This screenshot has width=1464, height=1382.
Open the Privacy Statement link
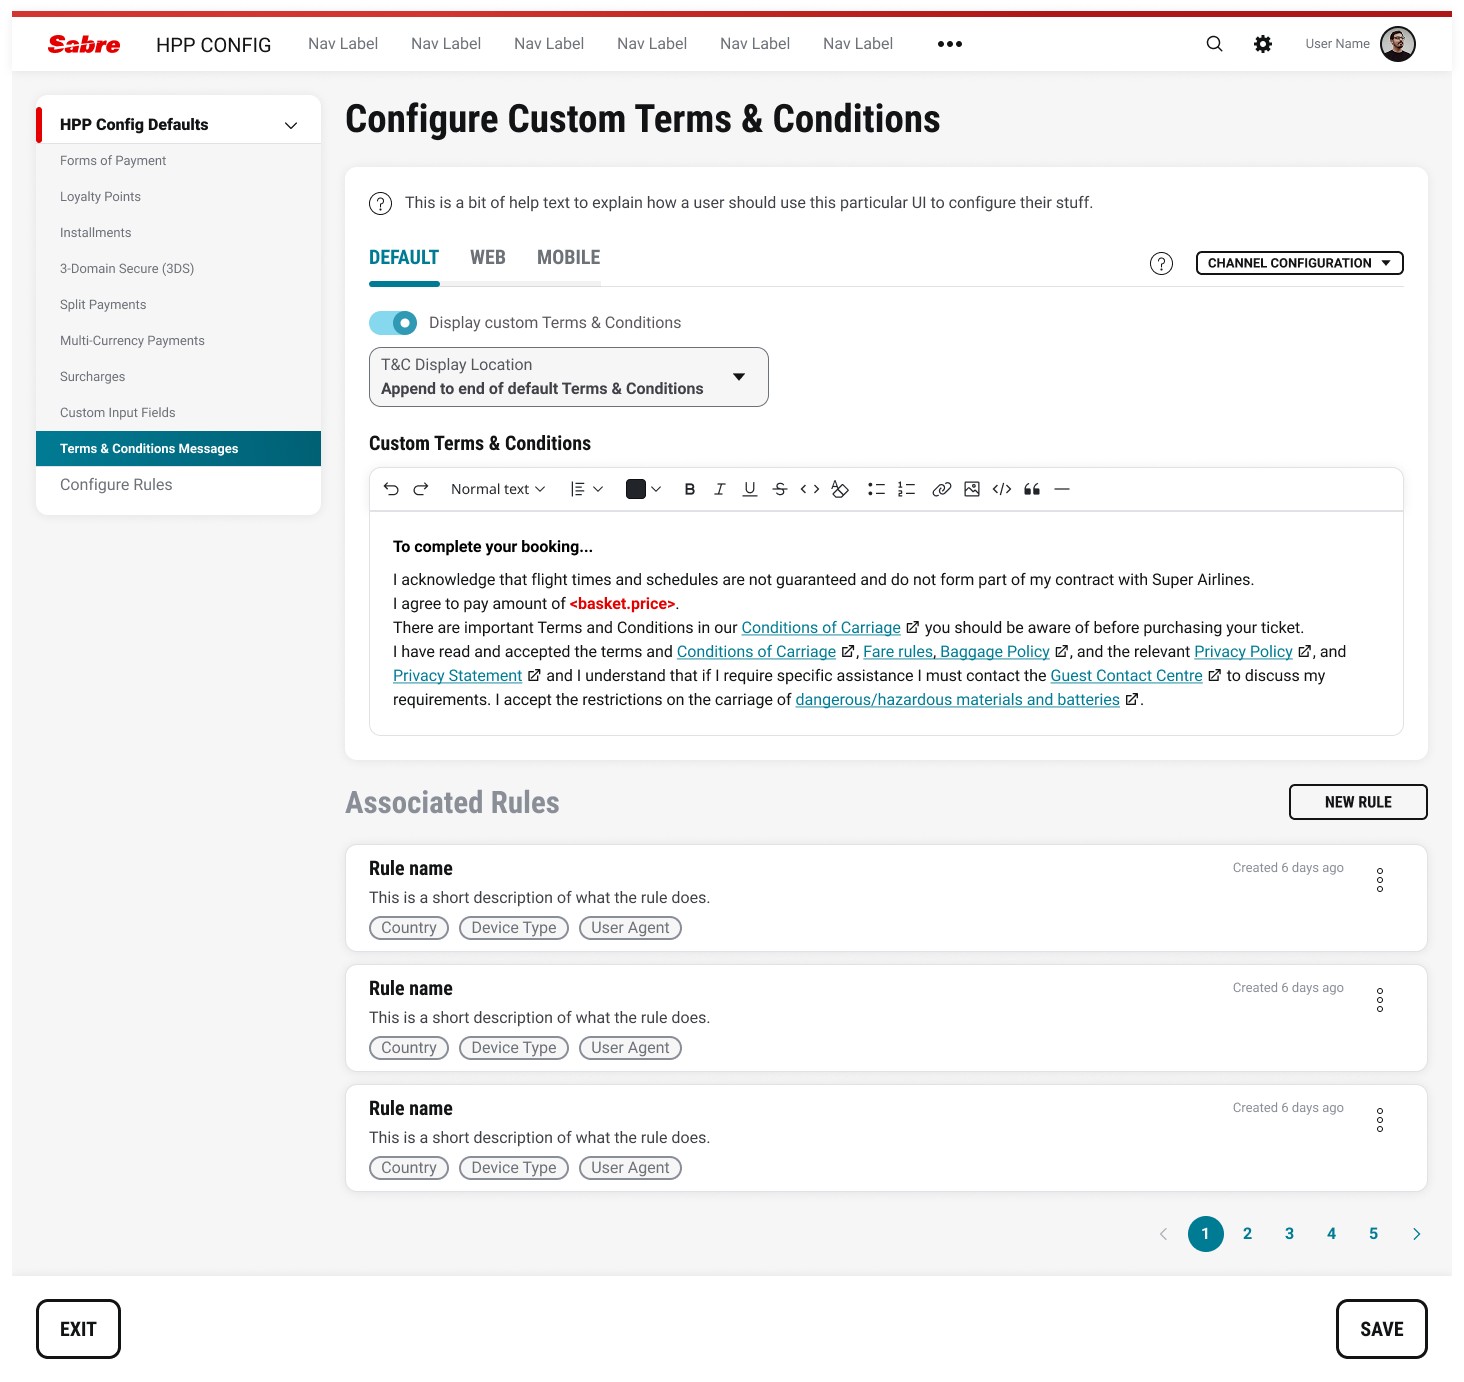457,676
